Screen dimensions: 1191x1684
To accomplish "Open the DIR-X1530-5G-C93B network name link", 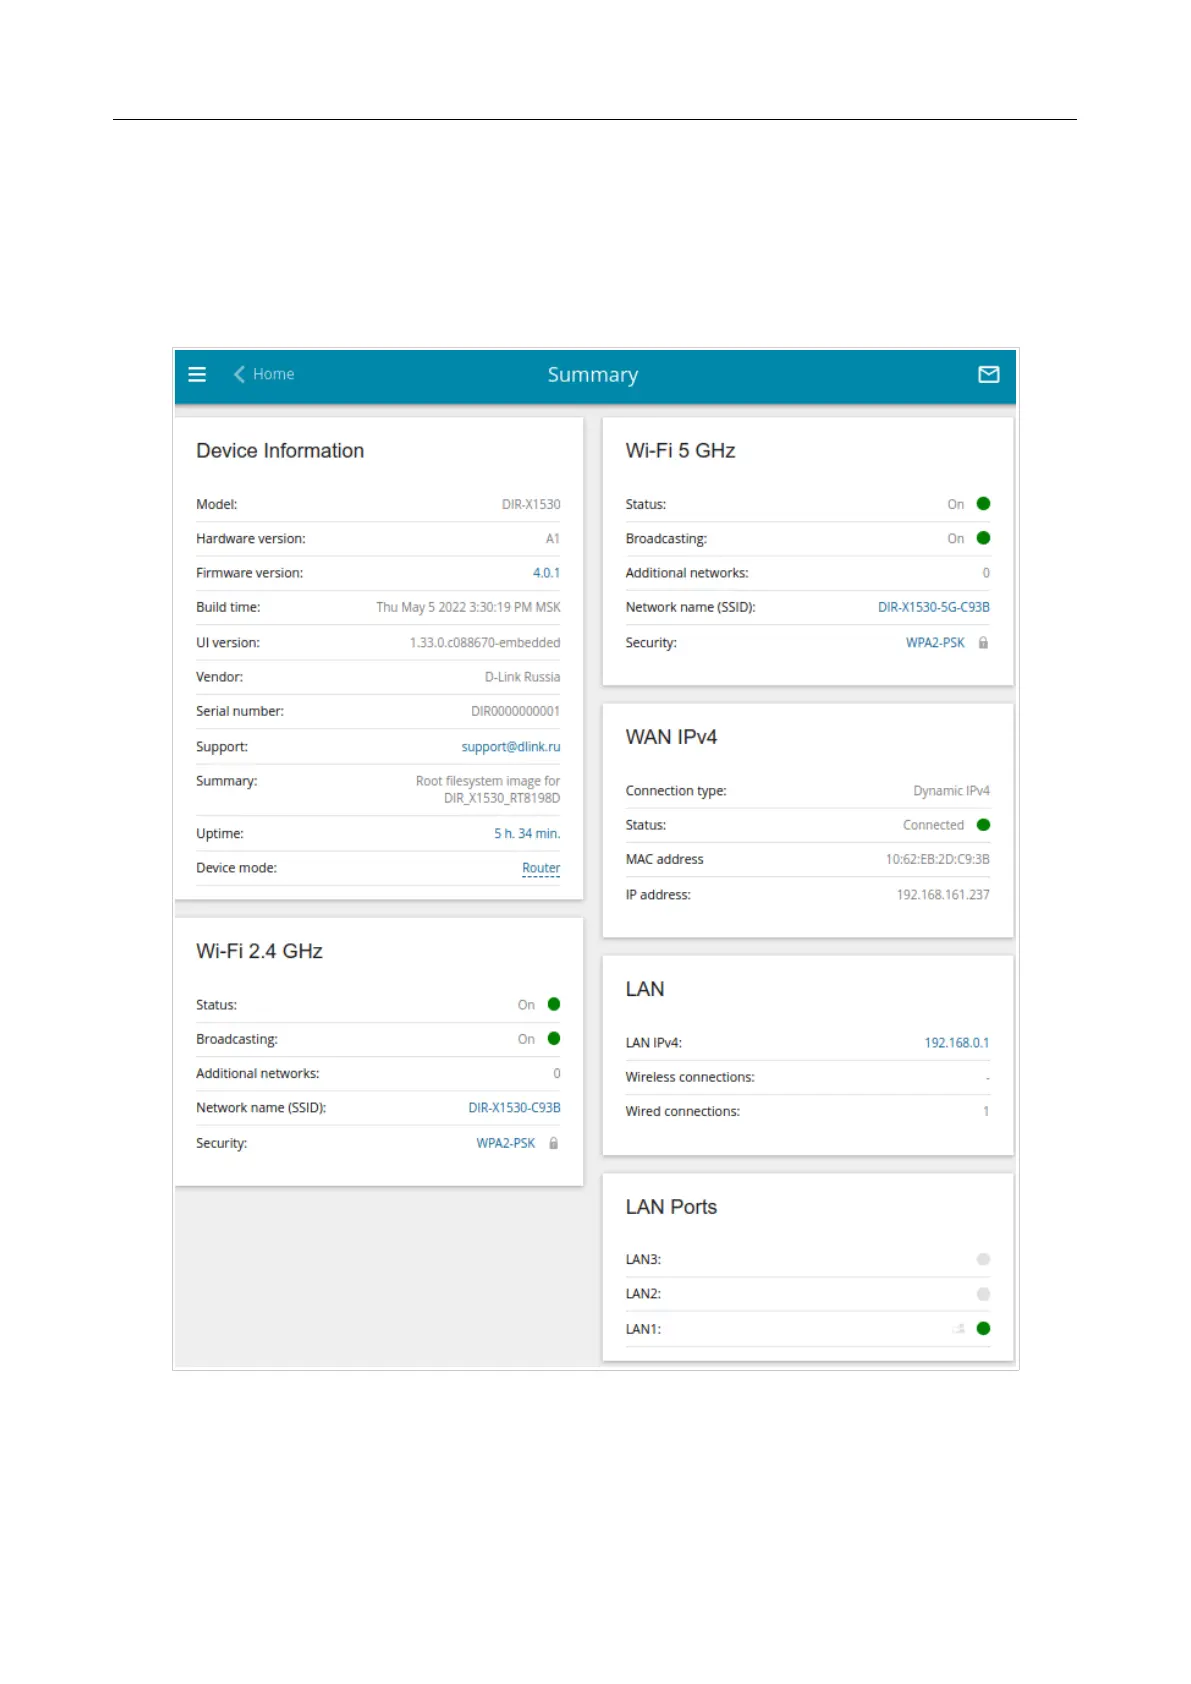I will click(x=934, y=607).
